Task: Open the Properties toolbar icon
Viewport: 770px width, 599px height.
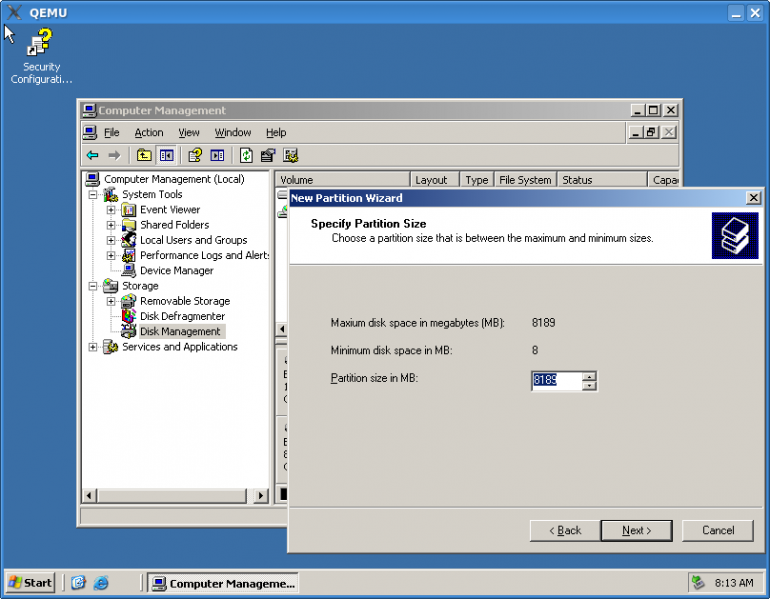Action: click(267, 155)
